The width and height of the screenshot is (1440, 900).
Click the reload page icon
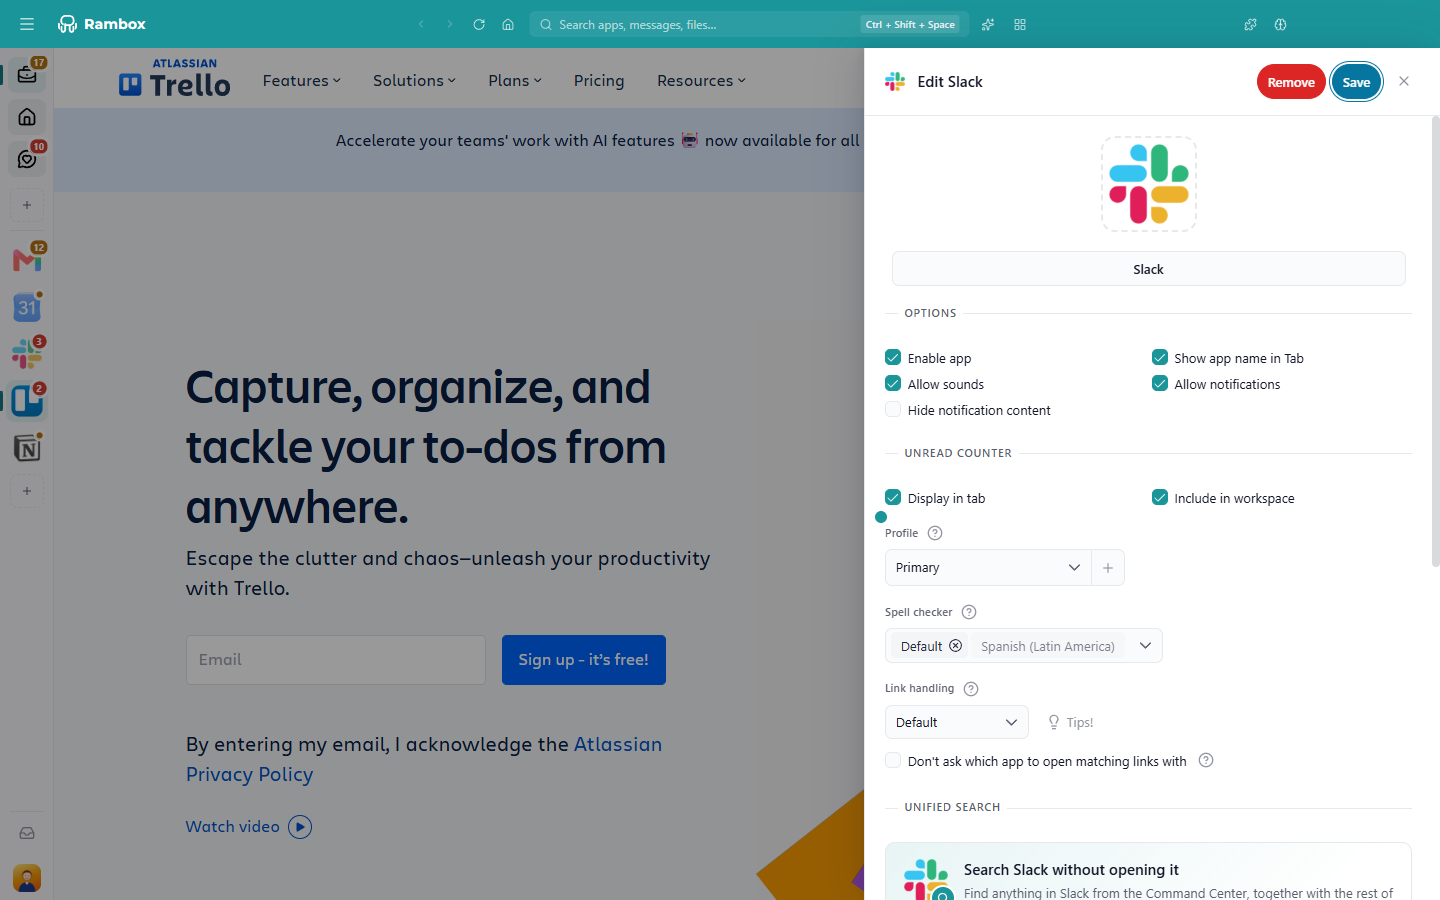tap(479, 24)
